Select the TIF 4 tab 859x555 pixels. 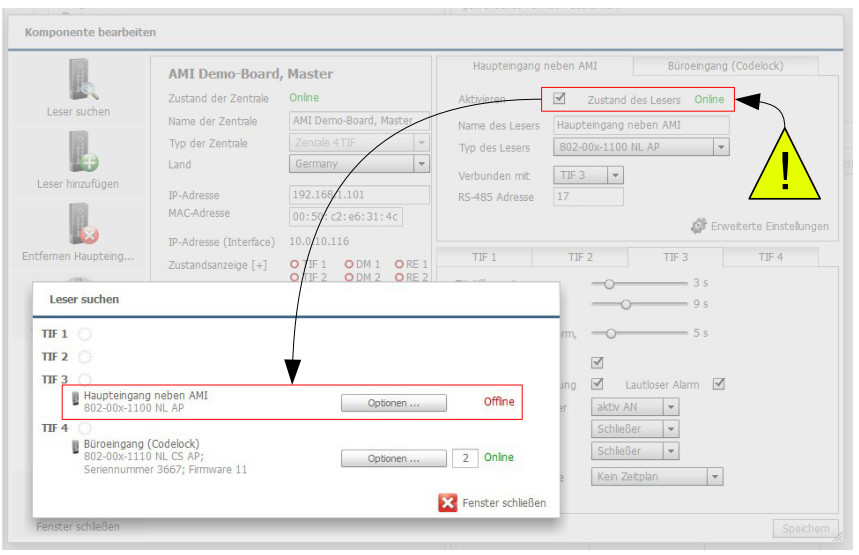[770, 257]
